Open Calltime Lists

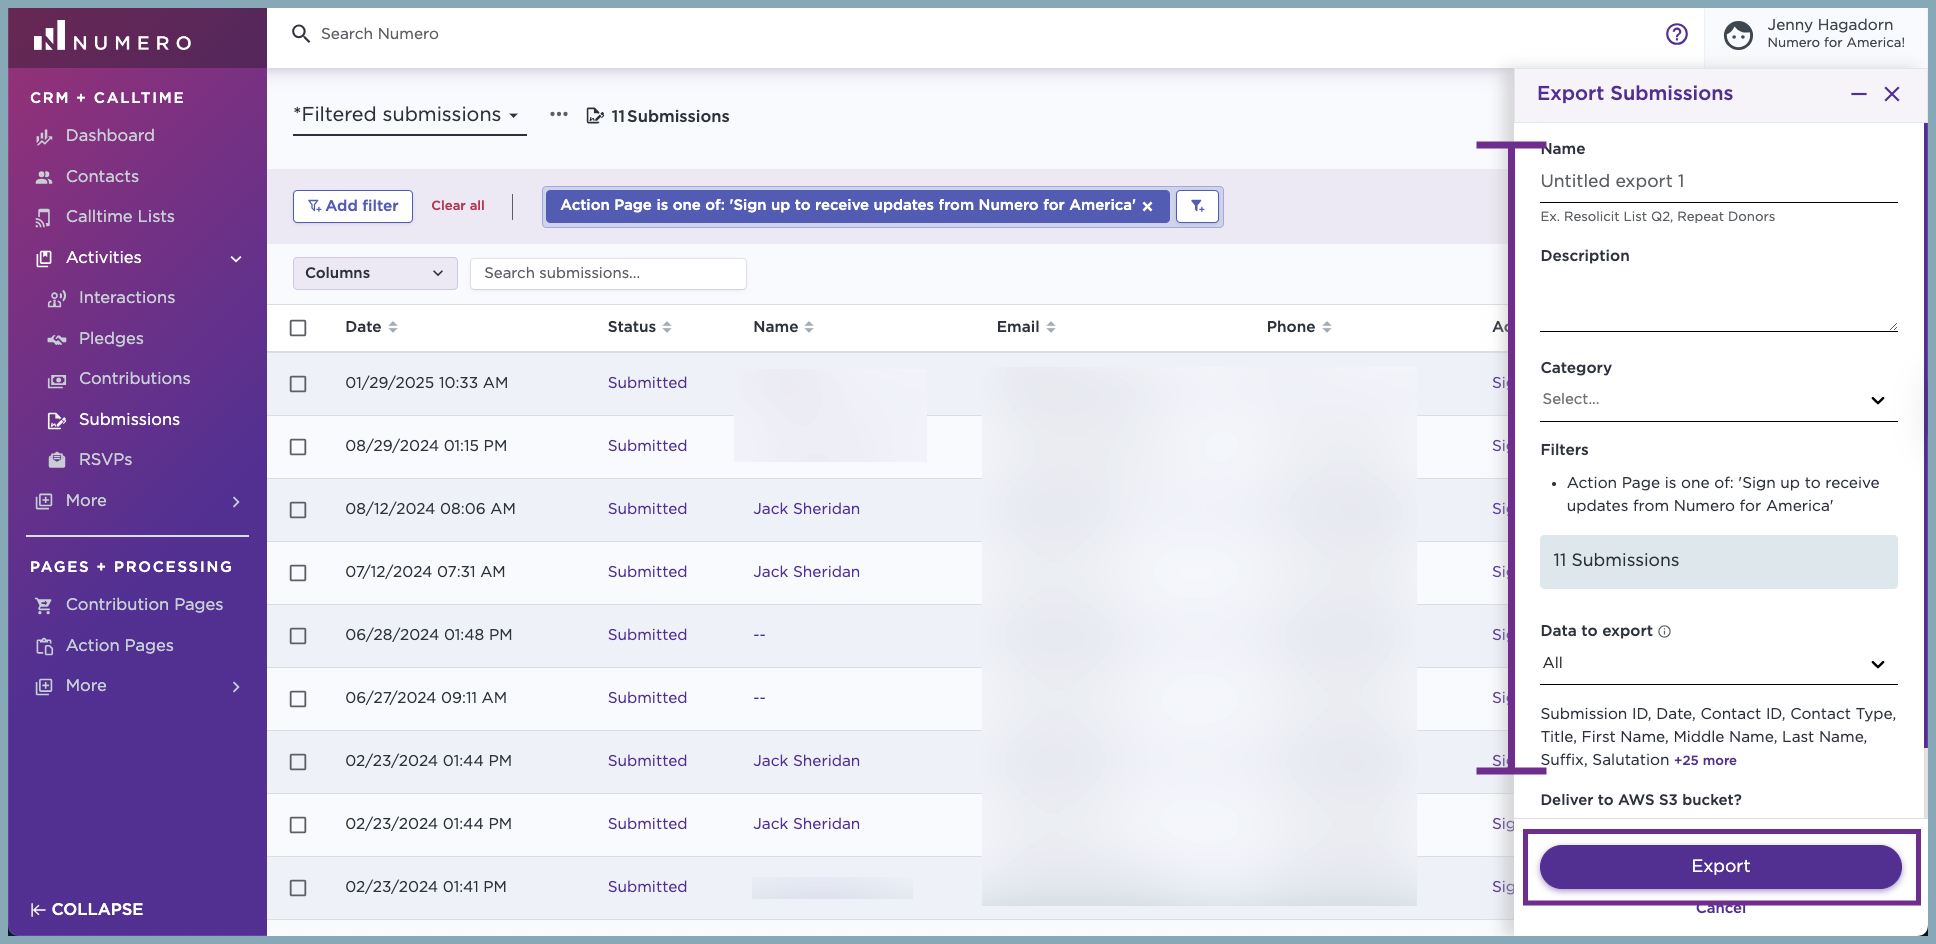pyautogui.click(x=120, y=217)
